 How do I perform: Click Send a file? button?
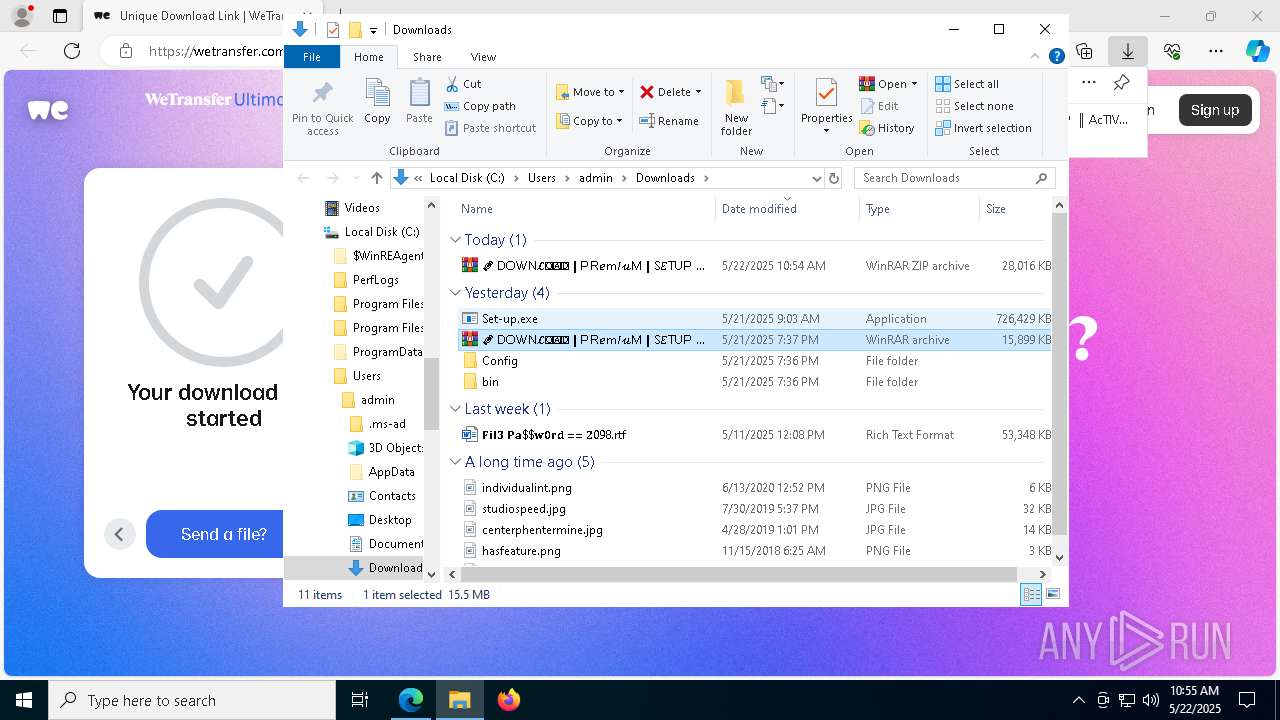pyautogui.click(x=224, y=534)
